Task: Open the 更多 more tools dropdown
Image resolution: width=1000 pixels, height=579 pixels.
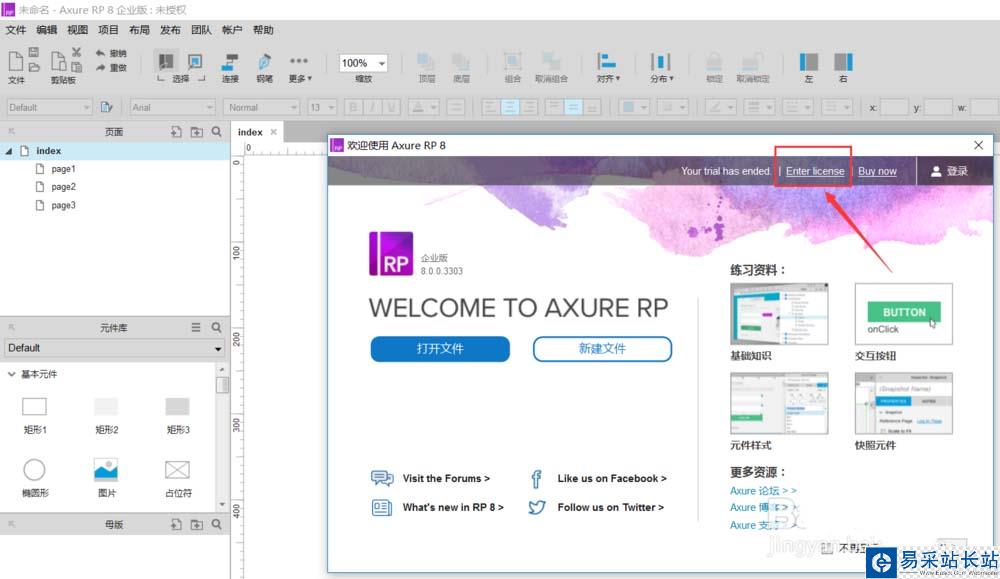Action: pos(299,68)
